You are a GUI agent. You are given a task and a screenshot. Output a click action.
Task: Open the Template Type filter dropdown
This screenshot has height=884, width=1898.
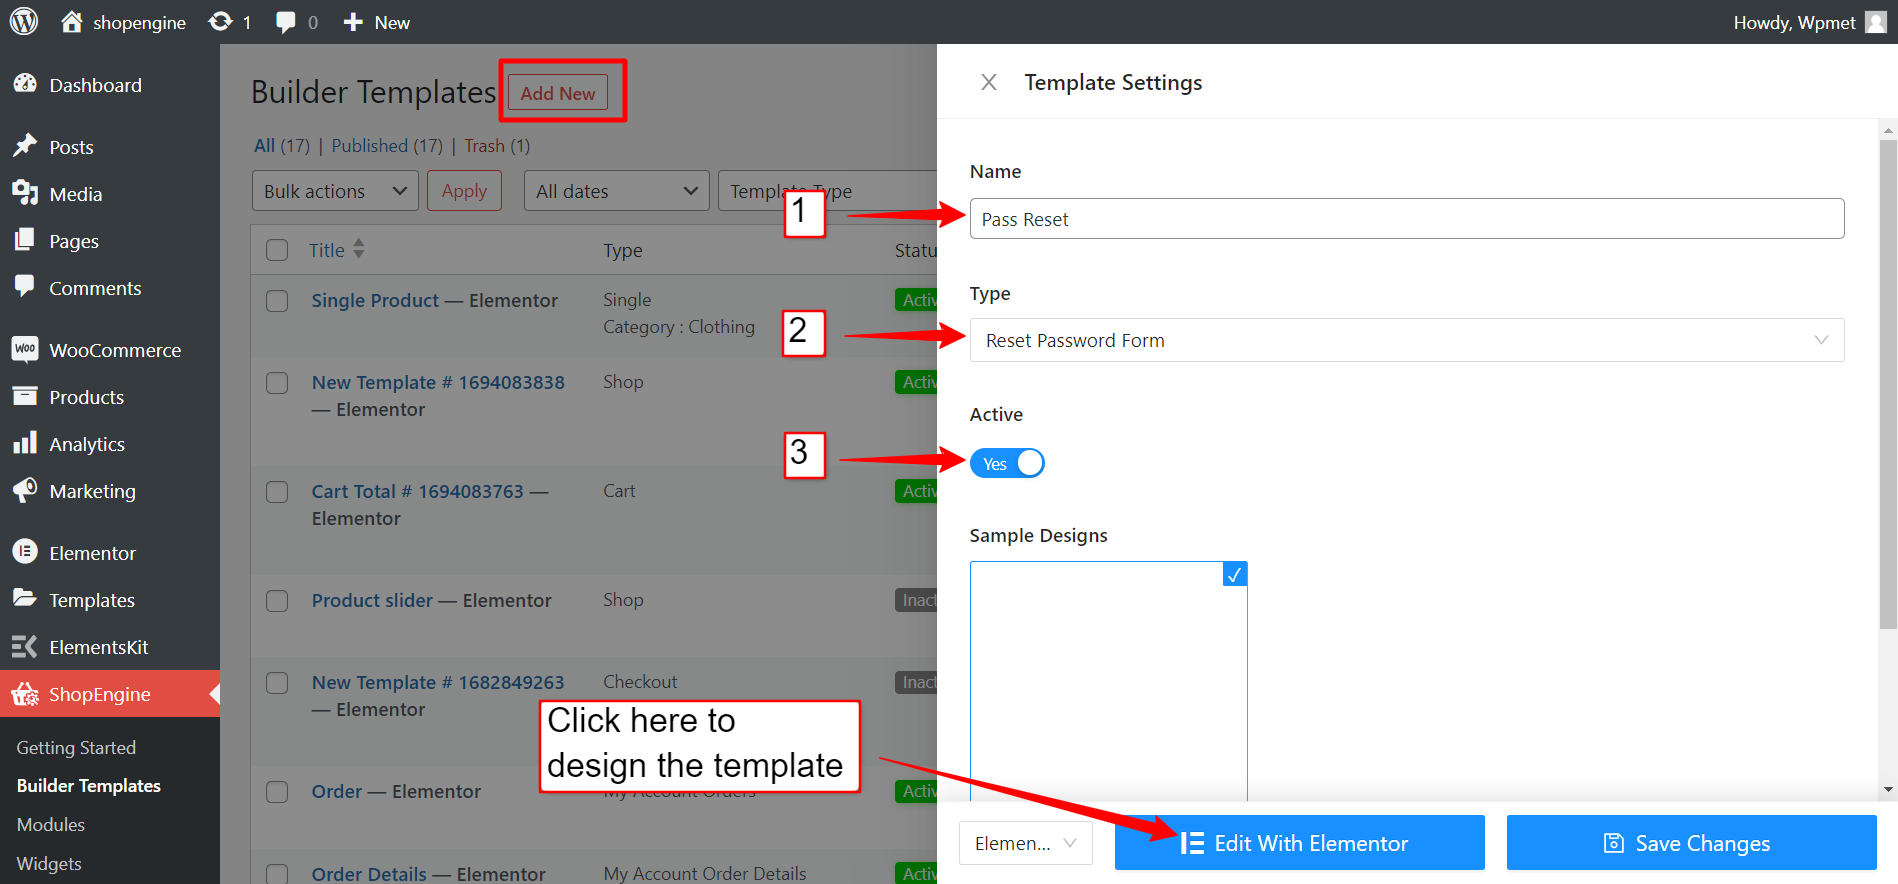(x=828, y=191)
